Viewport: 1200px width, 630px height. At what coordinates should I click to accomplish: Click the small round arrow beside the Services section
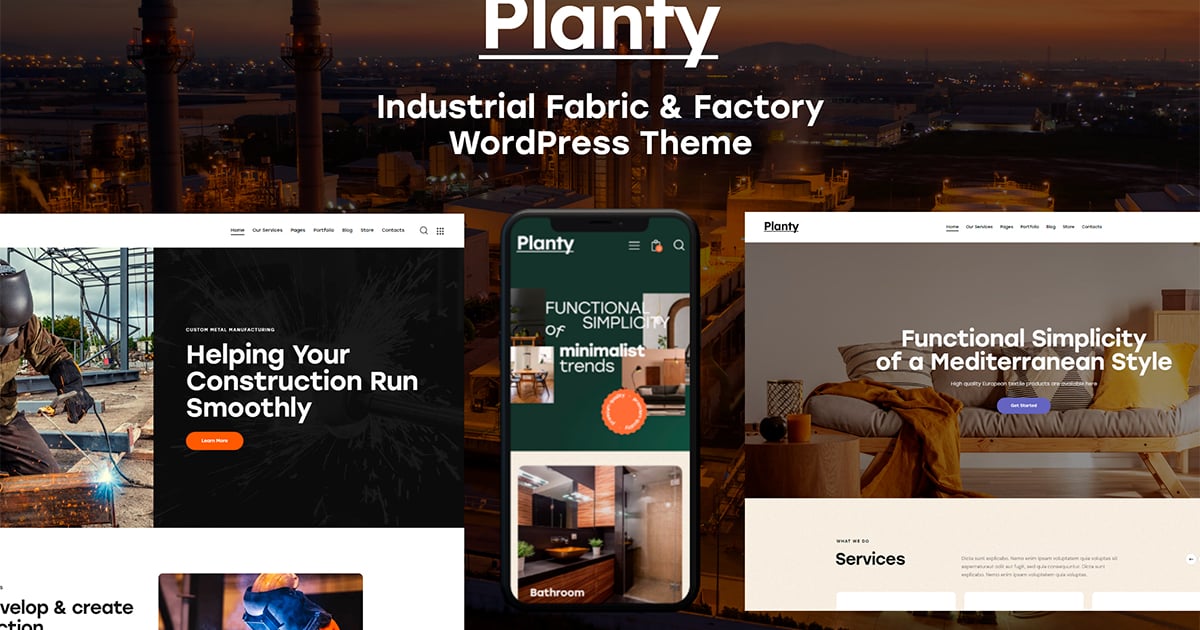[1190, 559]
